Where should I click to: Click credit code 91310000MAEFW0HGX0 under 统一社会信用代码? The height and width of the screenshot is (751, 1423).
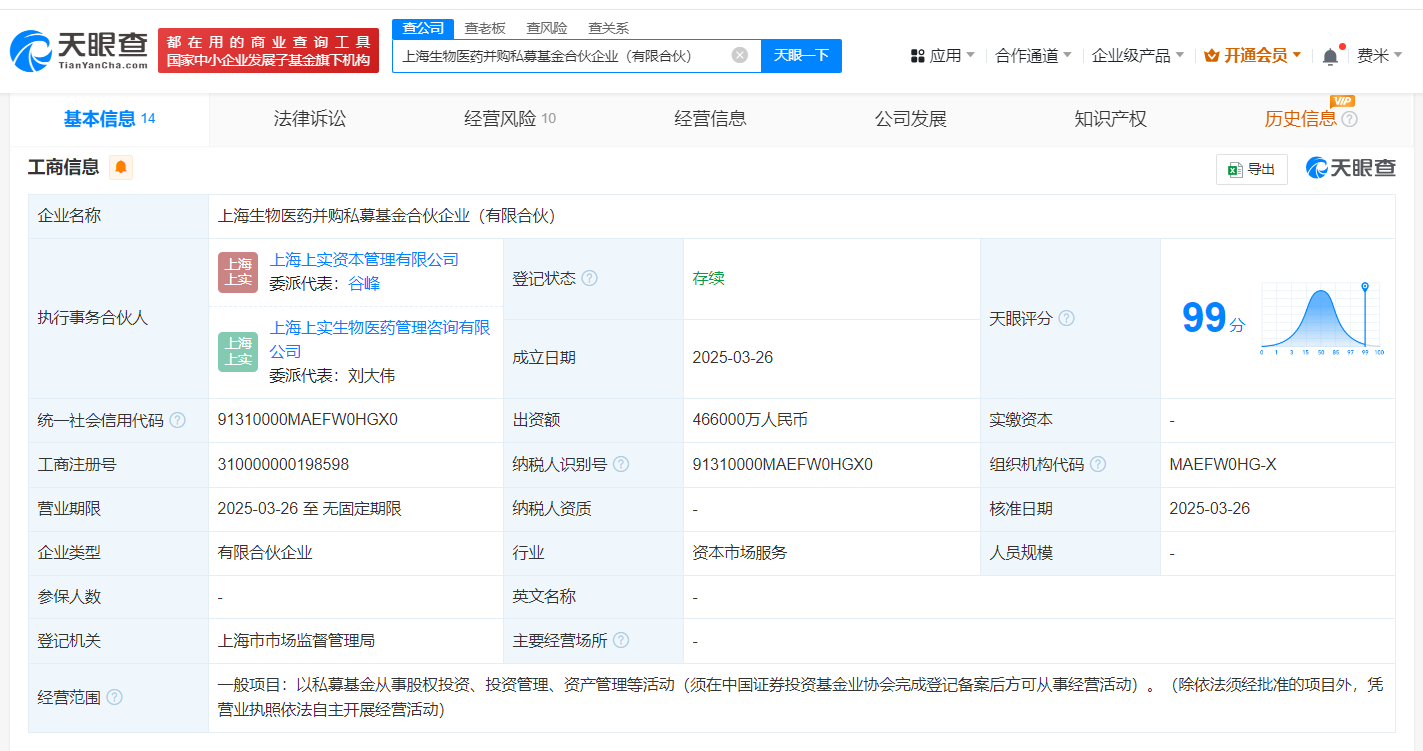coord(307,420)
